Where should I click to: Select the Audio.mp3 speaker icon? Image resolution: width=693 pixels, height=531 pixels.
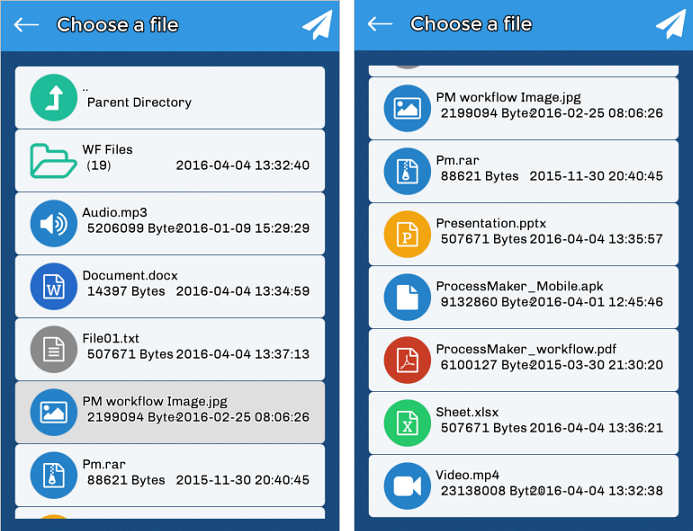click(x=53, y=223)
